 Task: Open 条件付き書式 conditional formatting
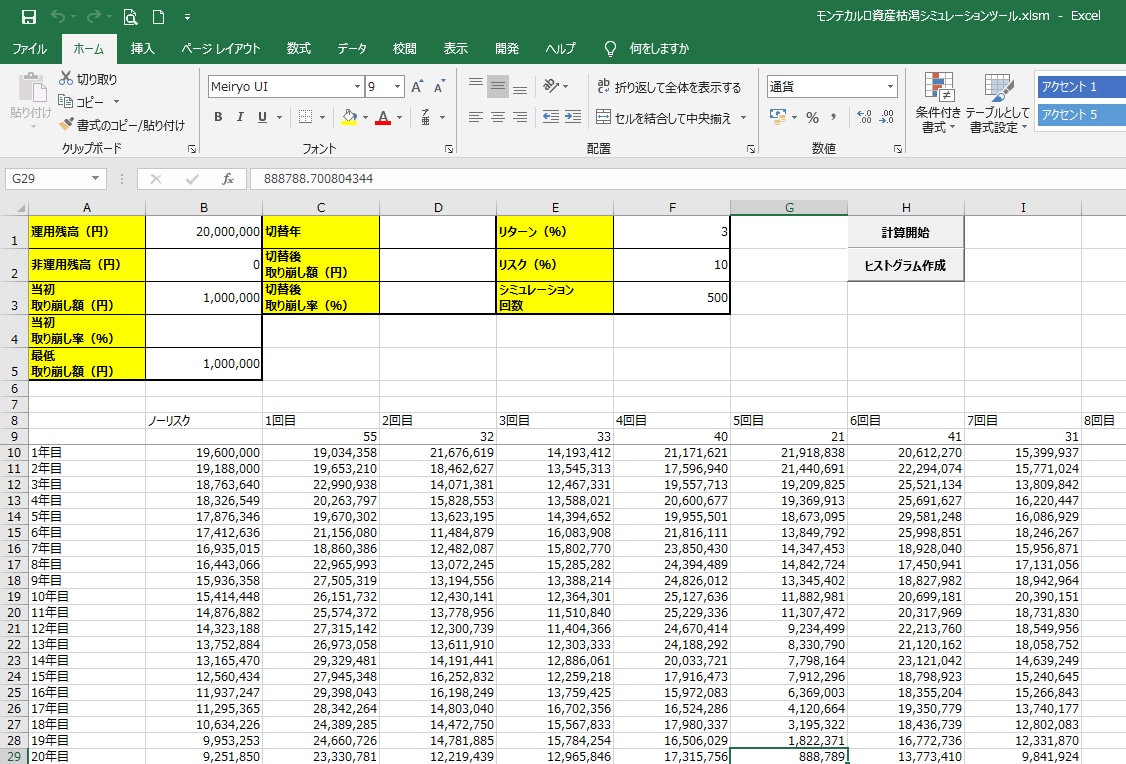pyautogui.click(x=938, y=103)
